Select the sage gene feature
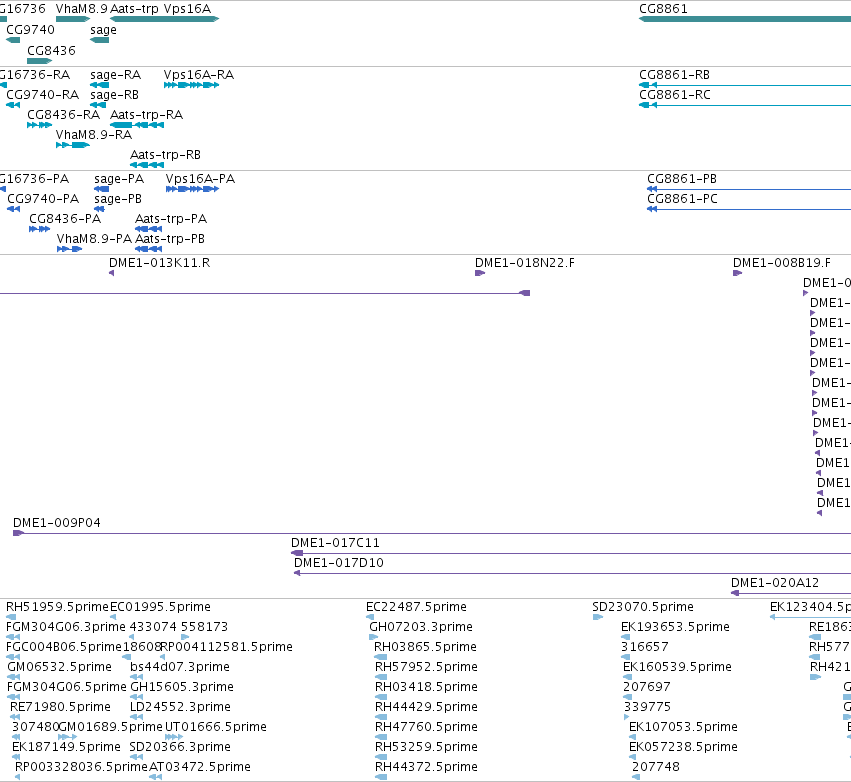 pos(100,40)
